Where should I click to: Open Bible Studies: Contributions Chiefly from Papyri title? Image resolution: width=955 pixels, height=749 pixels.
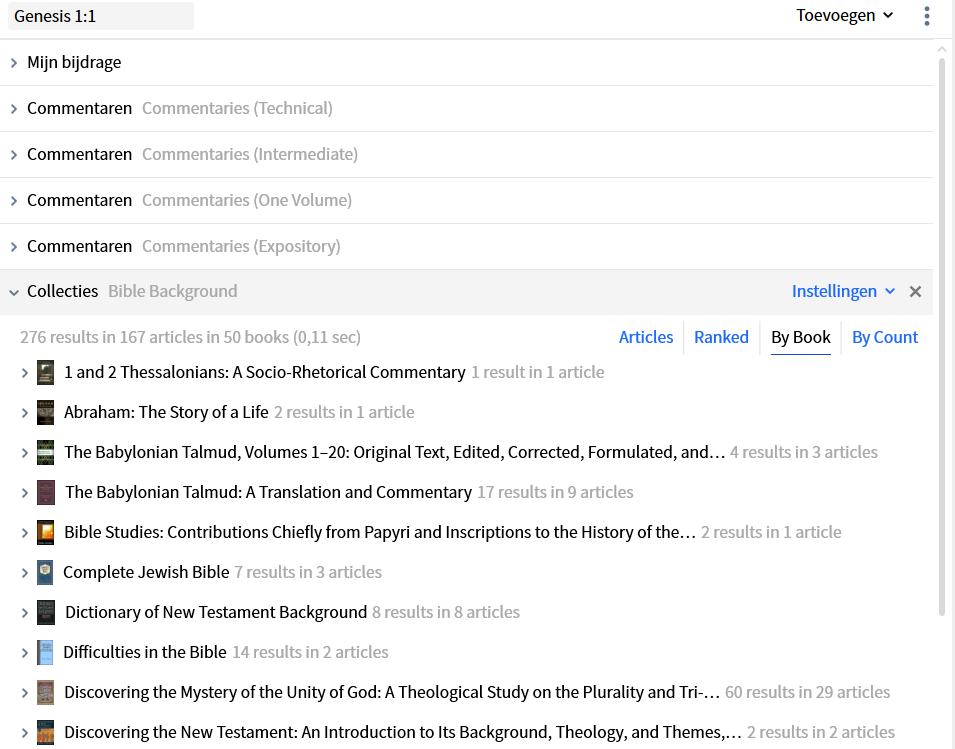[380, 533]
